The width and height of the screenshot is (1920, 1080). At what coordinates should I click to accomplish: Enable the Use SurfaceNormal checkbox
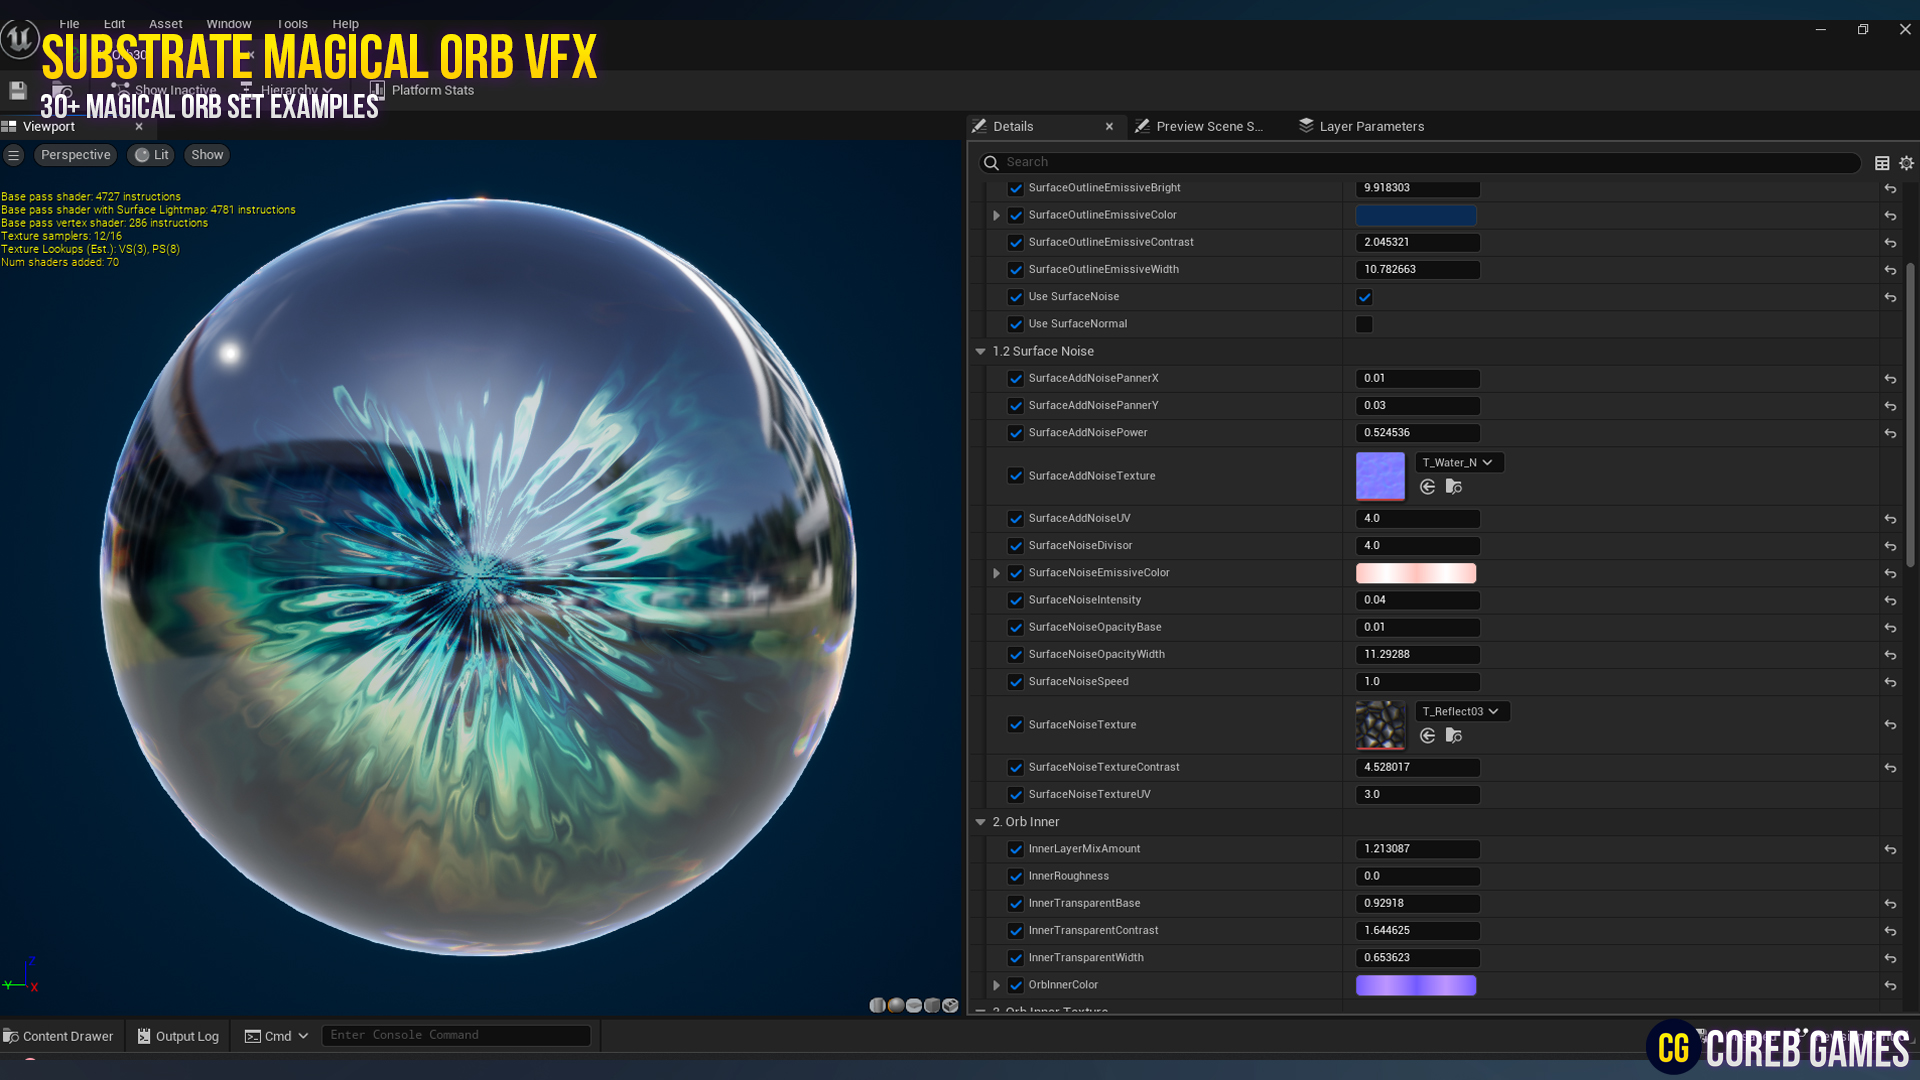(x=1364, y=324)
